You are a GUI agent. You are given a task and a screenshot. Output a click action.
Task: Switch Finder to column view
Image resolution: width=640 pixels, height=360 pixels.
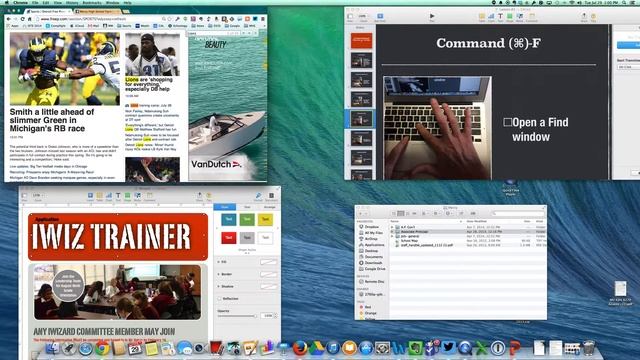(408, 213)
